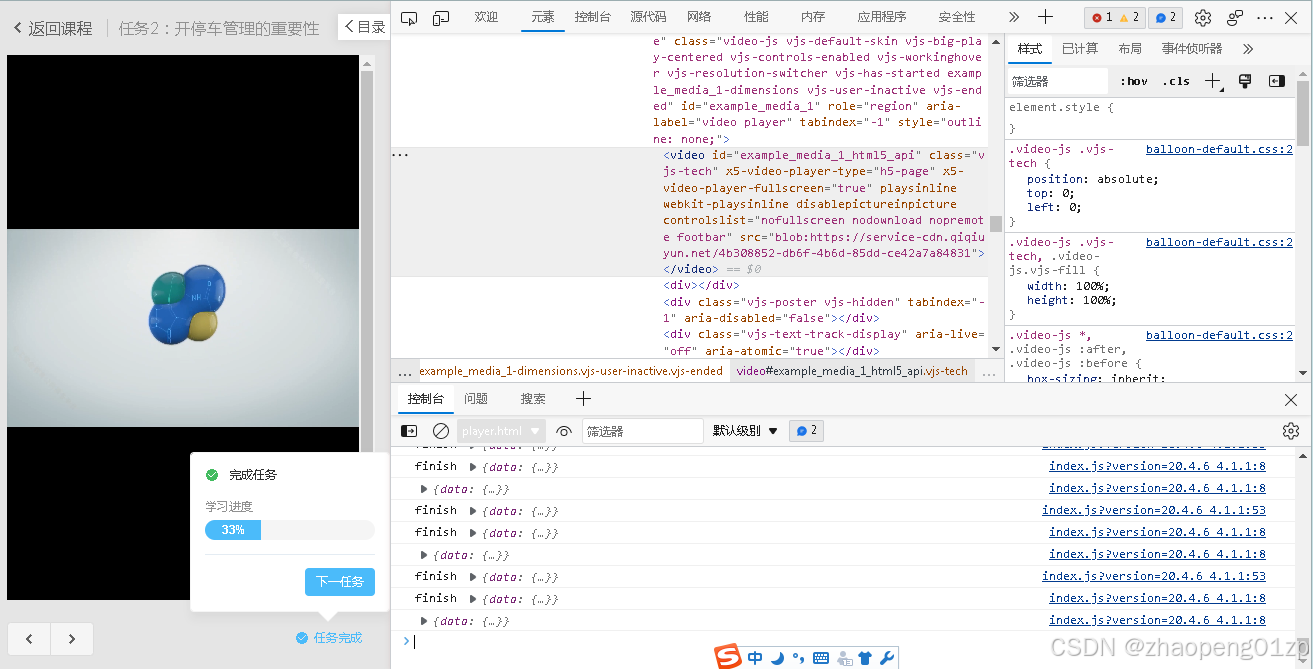Switch to the 控制台 tab in top bar
This screenshot has height=669, width=1313.
pyautogui.click(x=594, y=17)
